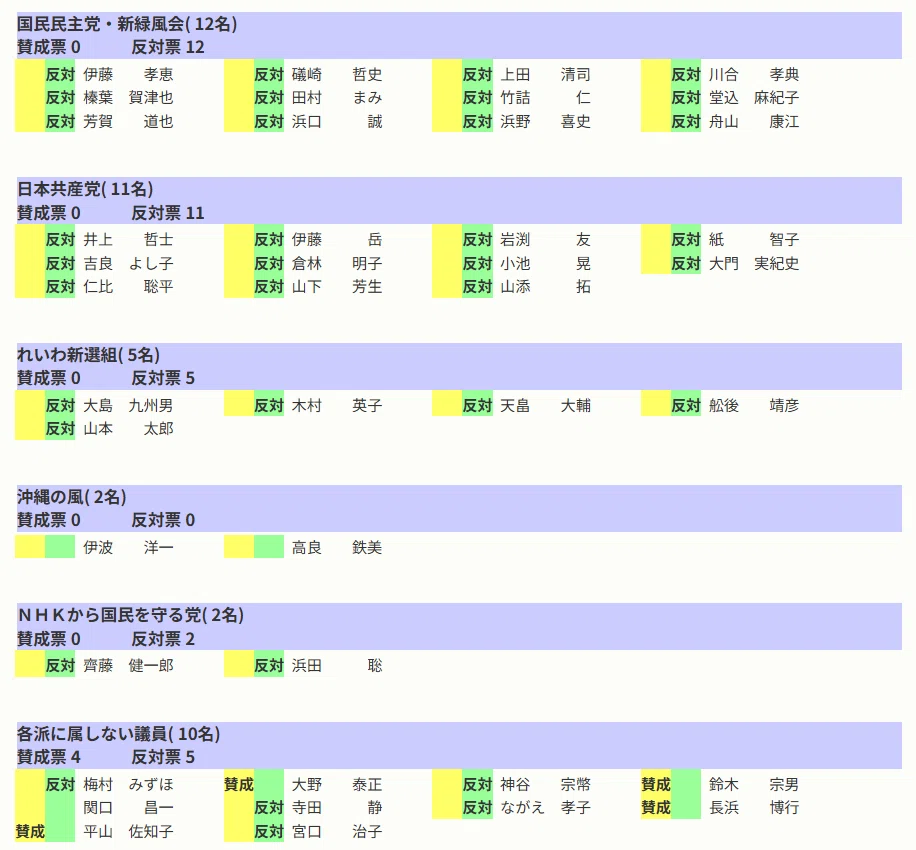Select member name 田村 まみ

[336, 98]
